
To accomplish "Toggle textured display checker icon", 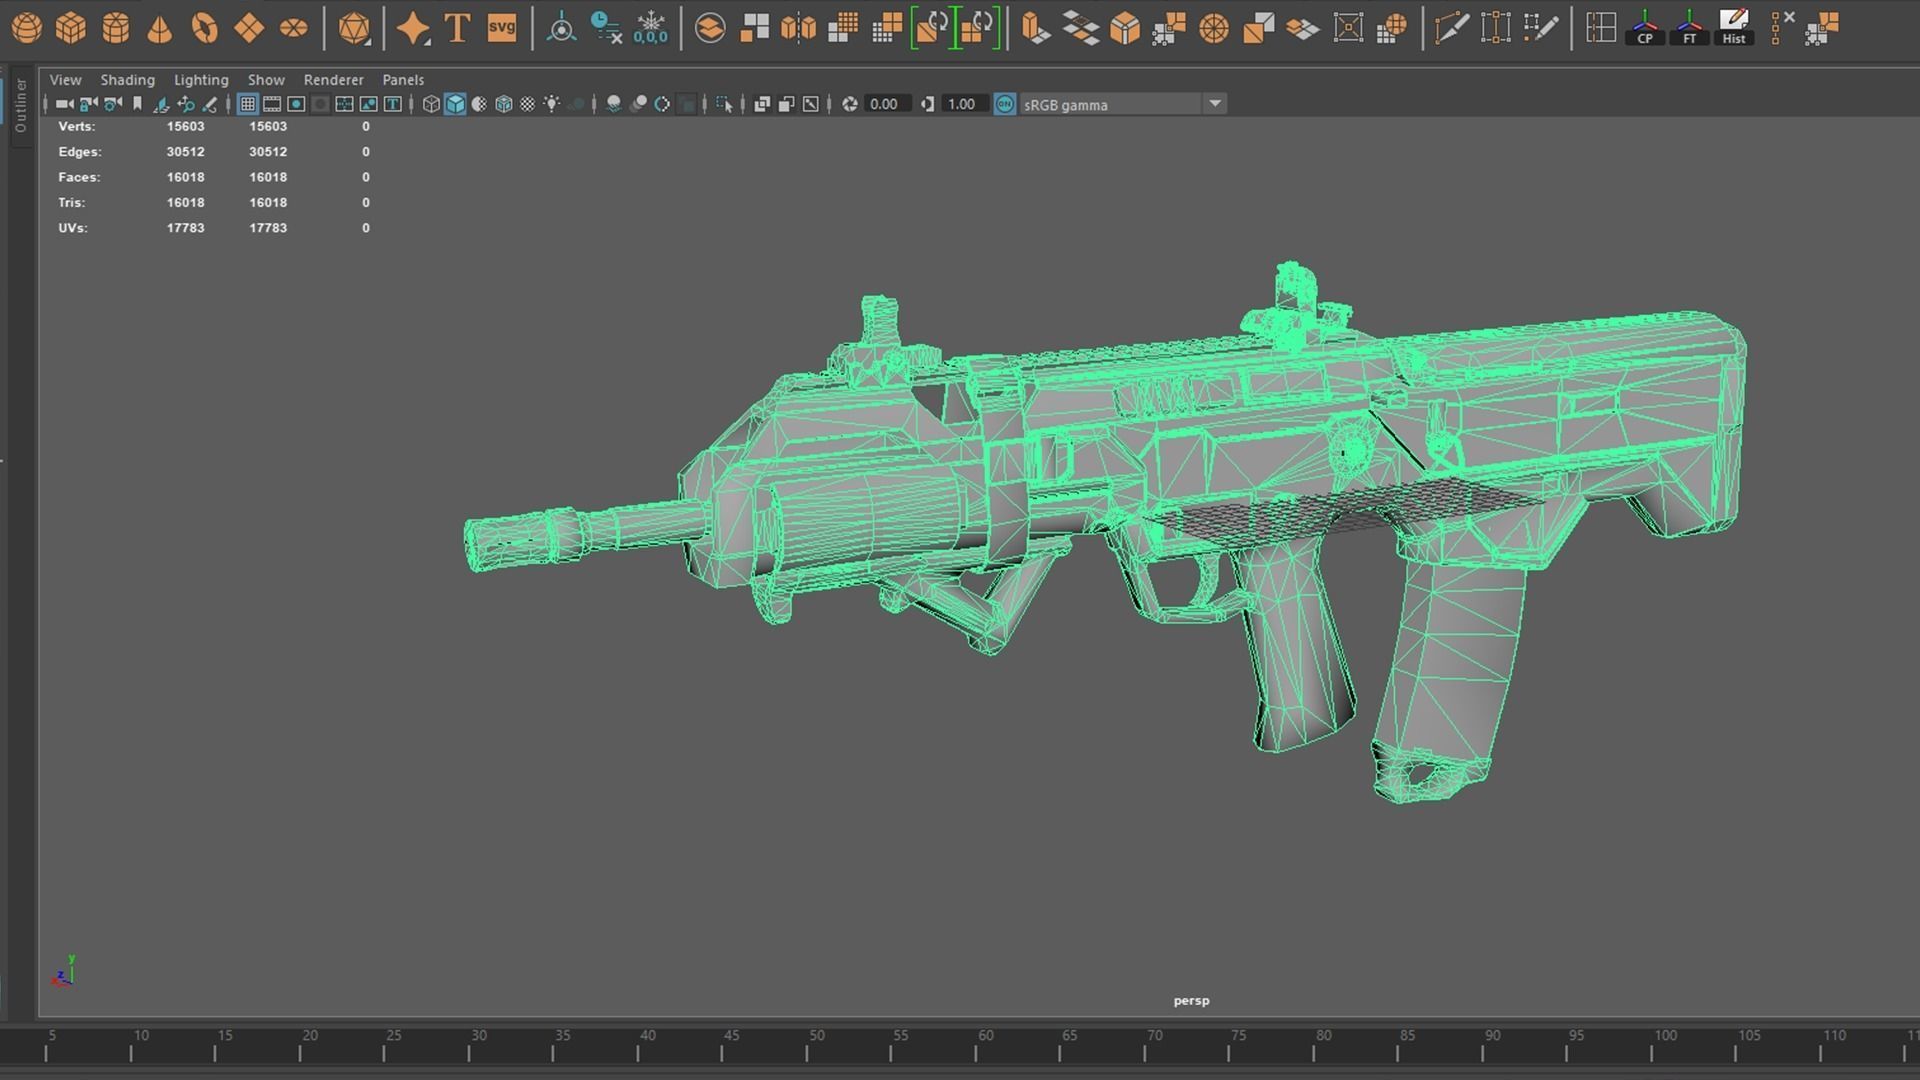I will pyautogui.click(x=527, y=104).
